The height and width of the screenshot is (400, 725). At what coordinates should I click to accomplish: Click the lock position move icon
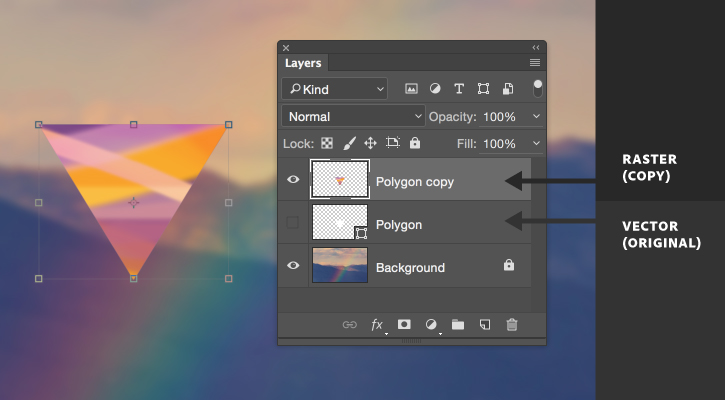point(370,143)
